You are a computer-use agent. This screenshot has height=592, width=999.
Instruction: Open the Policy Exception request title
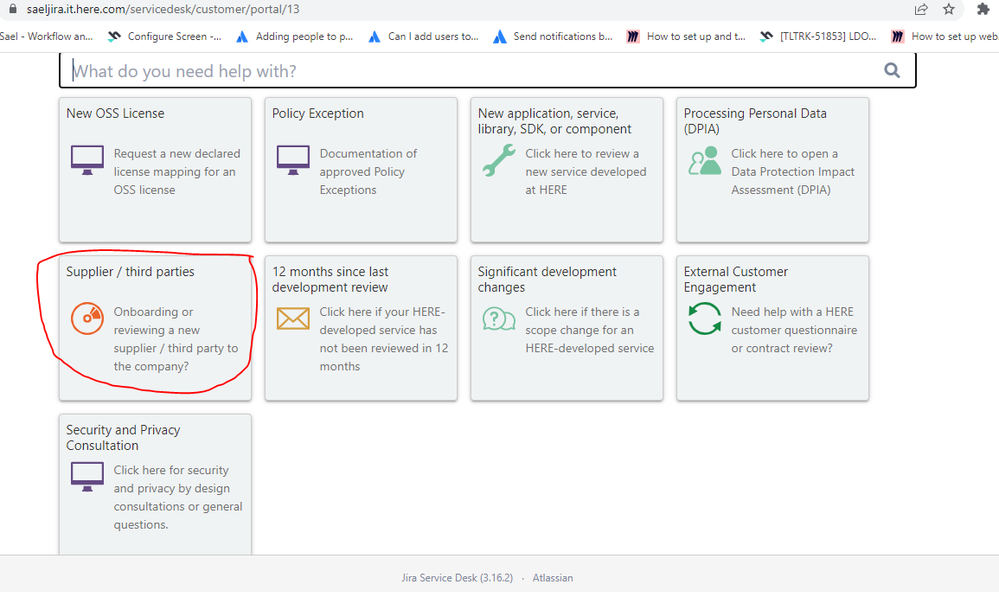318,113
